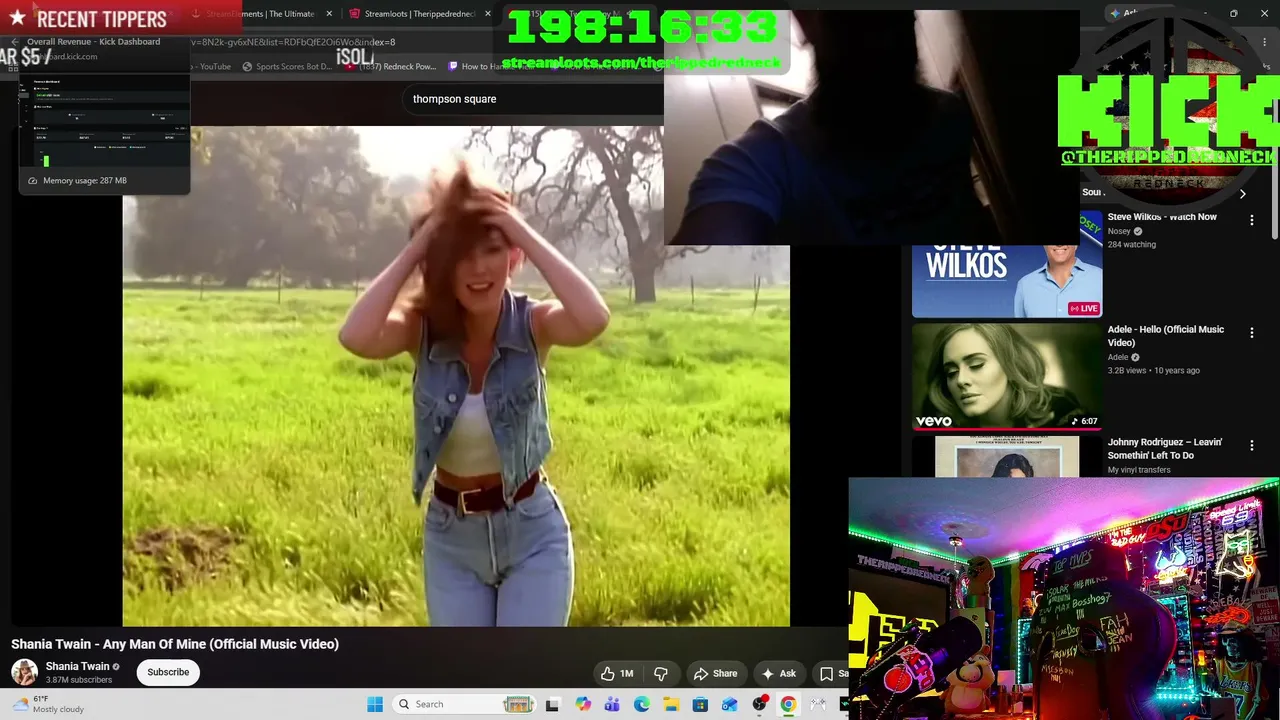The height and width of the screenshot is (720, 1280).
Task: Click the Windows taskbar Search box
Action: 465,704
